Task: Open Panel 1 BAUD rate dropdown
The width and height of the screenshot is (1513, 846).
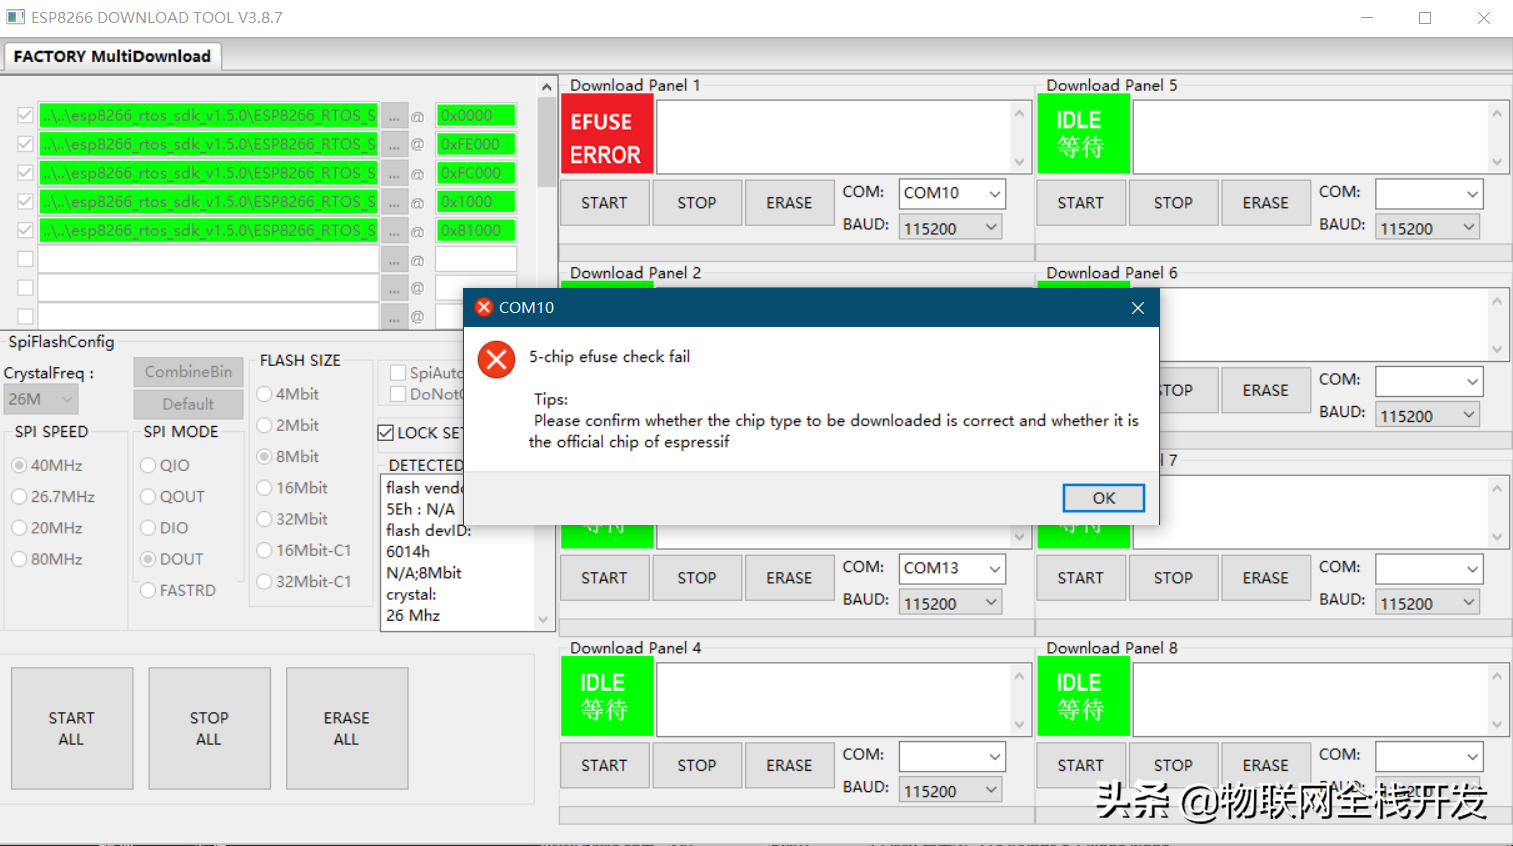Action: 950,228
